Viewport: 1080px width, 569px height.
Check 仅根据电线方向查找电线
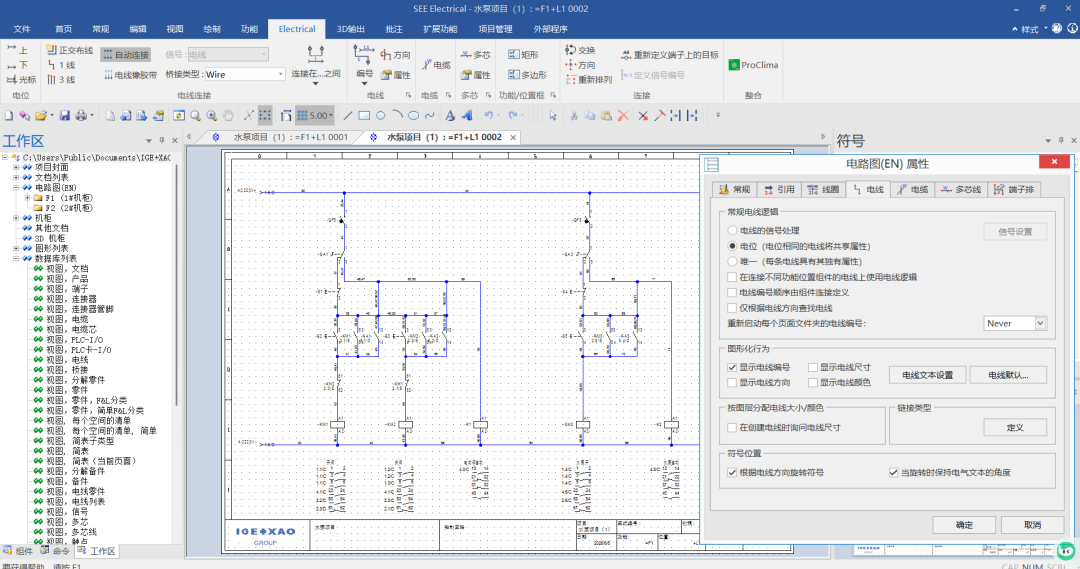[x=780, y=308]
